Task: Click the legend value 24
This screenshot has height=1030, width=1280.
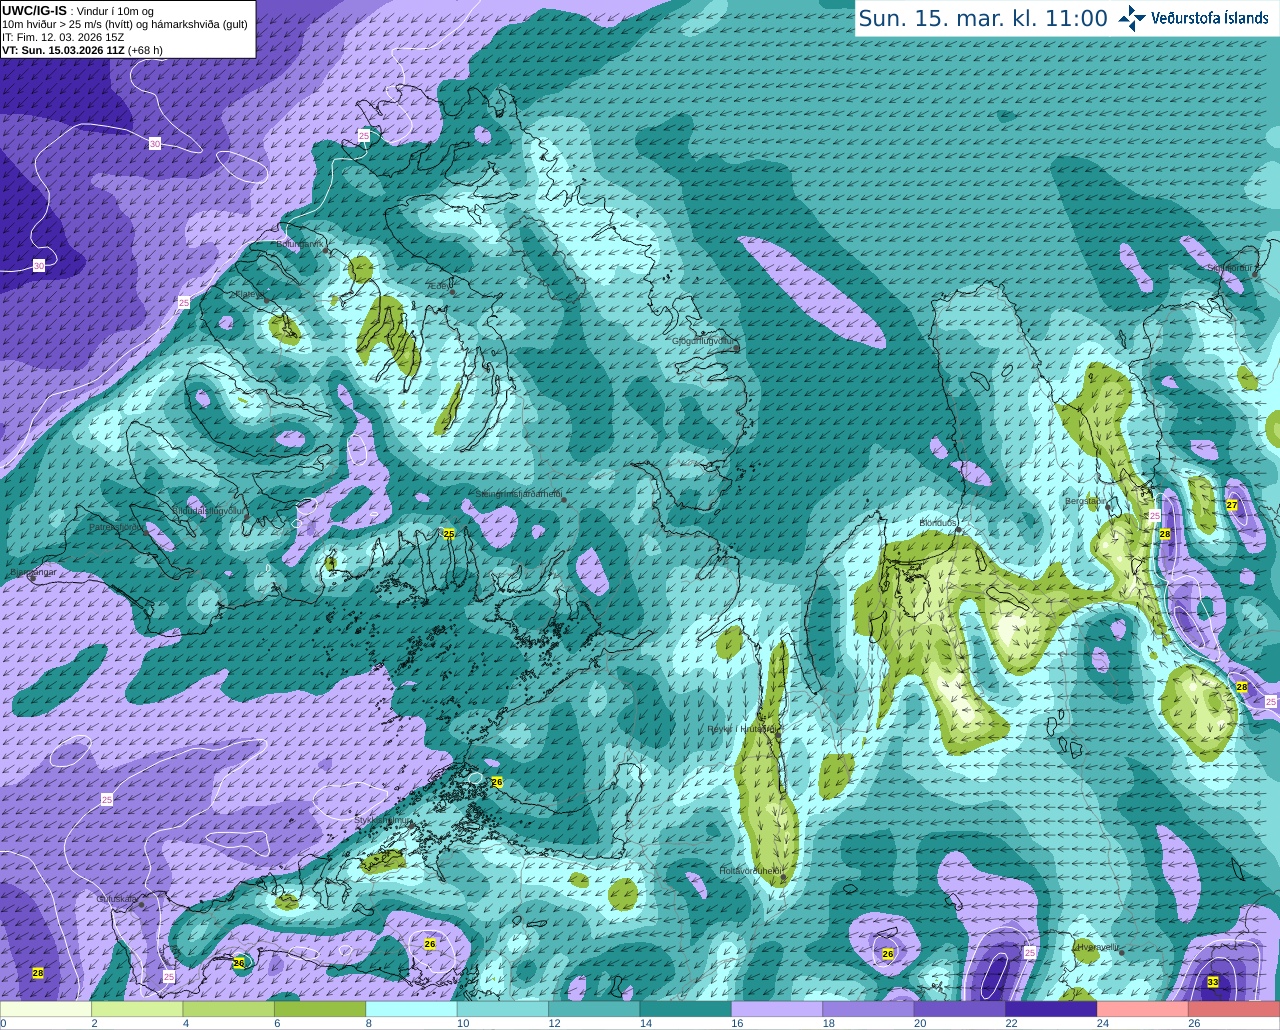Action: (x=1102, y=1023)
